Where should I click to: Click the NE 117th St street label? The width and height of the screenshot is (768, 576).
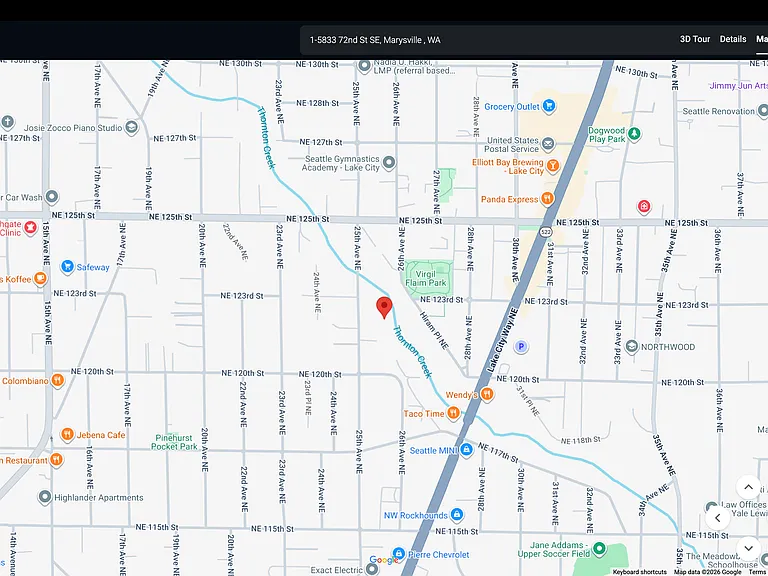498,453
